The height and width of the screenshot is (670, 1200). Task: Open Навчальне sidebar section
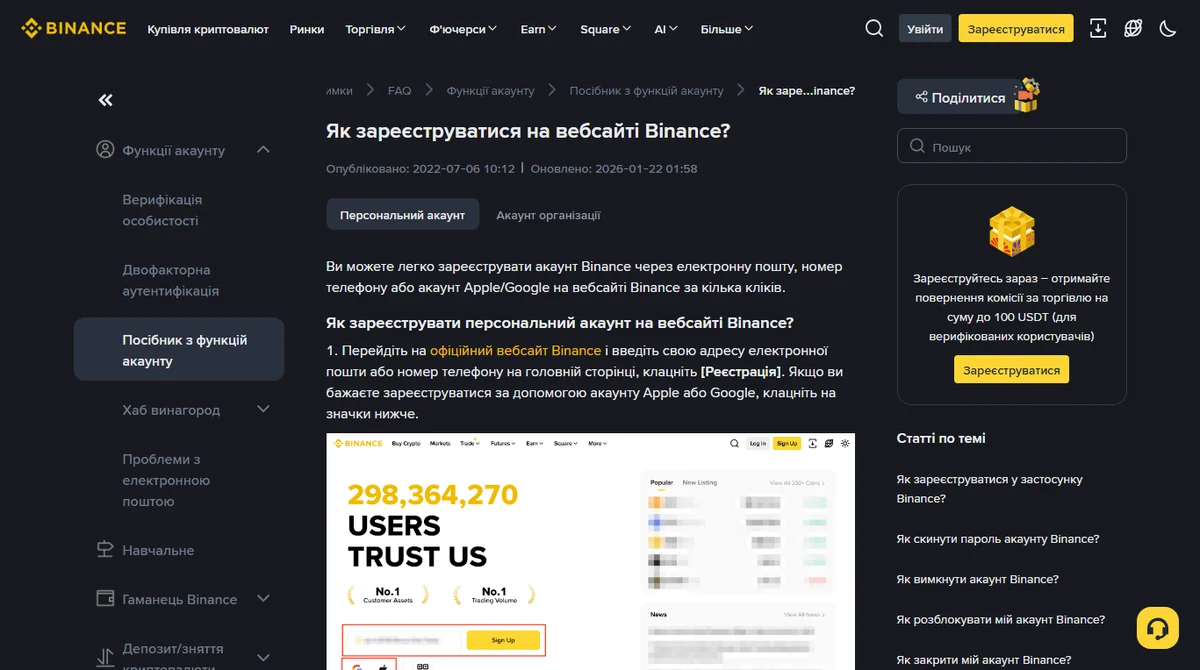158,550
